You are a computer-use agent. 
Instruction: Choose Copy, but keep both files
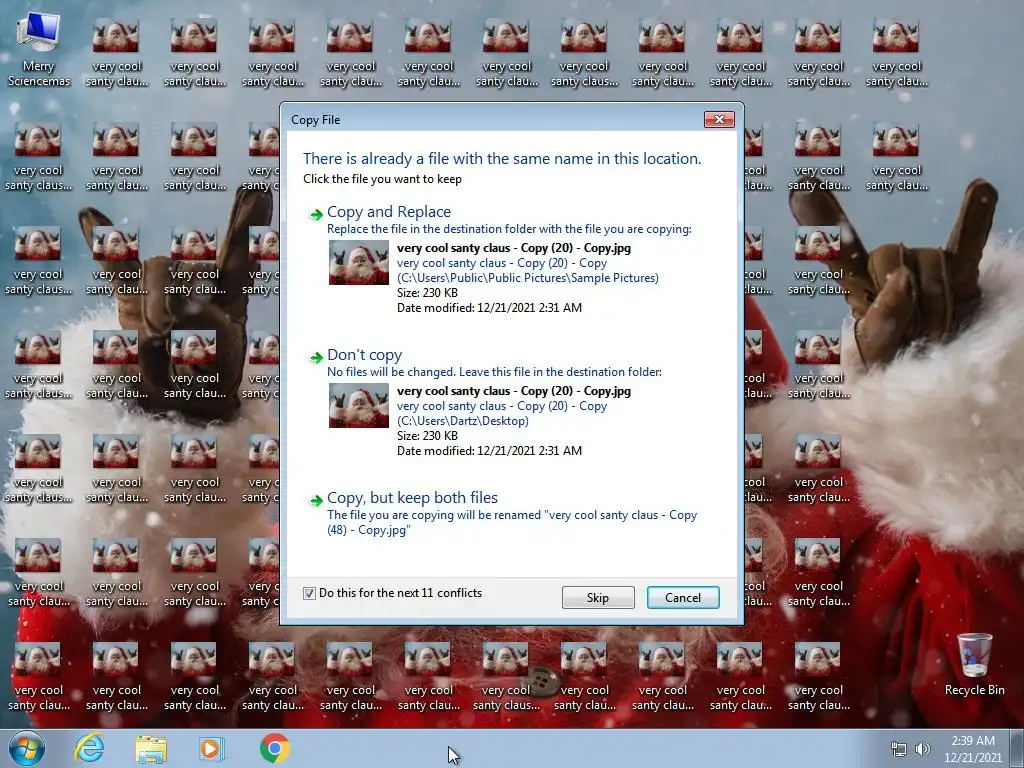(412, 498)
